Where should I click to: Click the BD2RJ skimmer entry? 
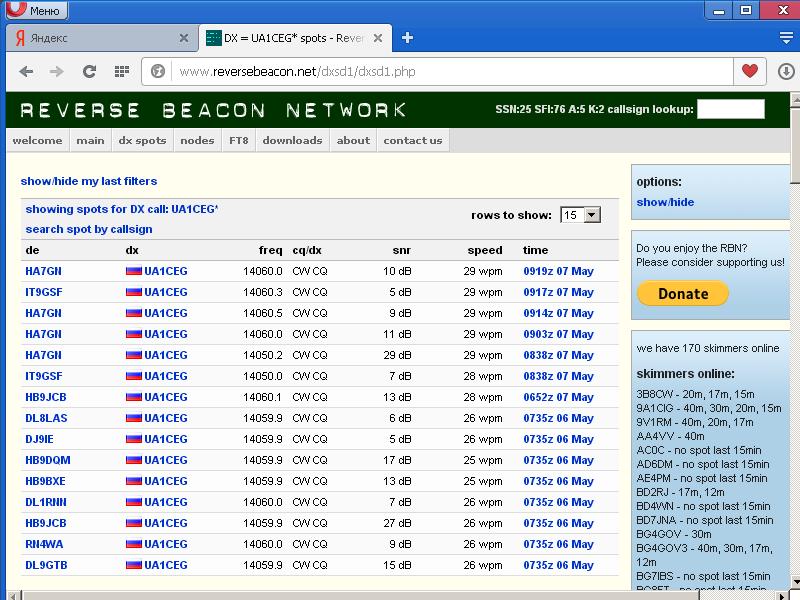click(x=681, y=492)
